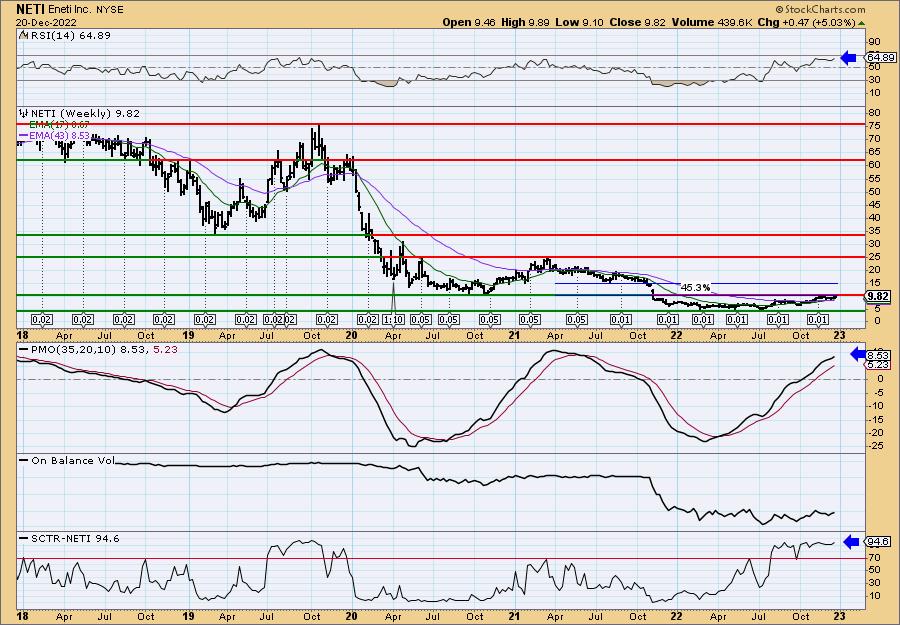This screenshot has width=900, height=625.
Task: Click the PMO(35,20,10) 8.53, 5.23 panel label
Action: (x=103, y=348)
